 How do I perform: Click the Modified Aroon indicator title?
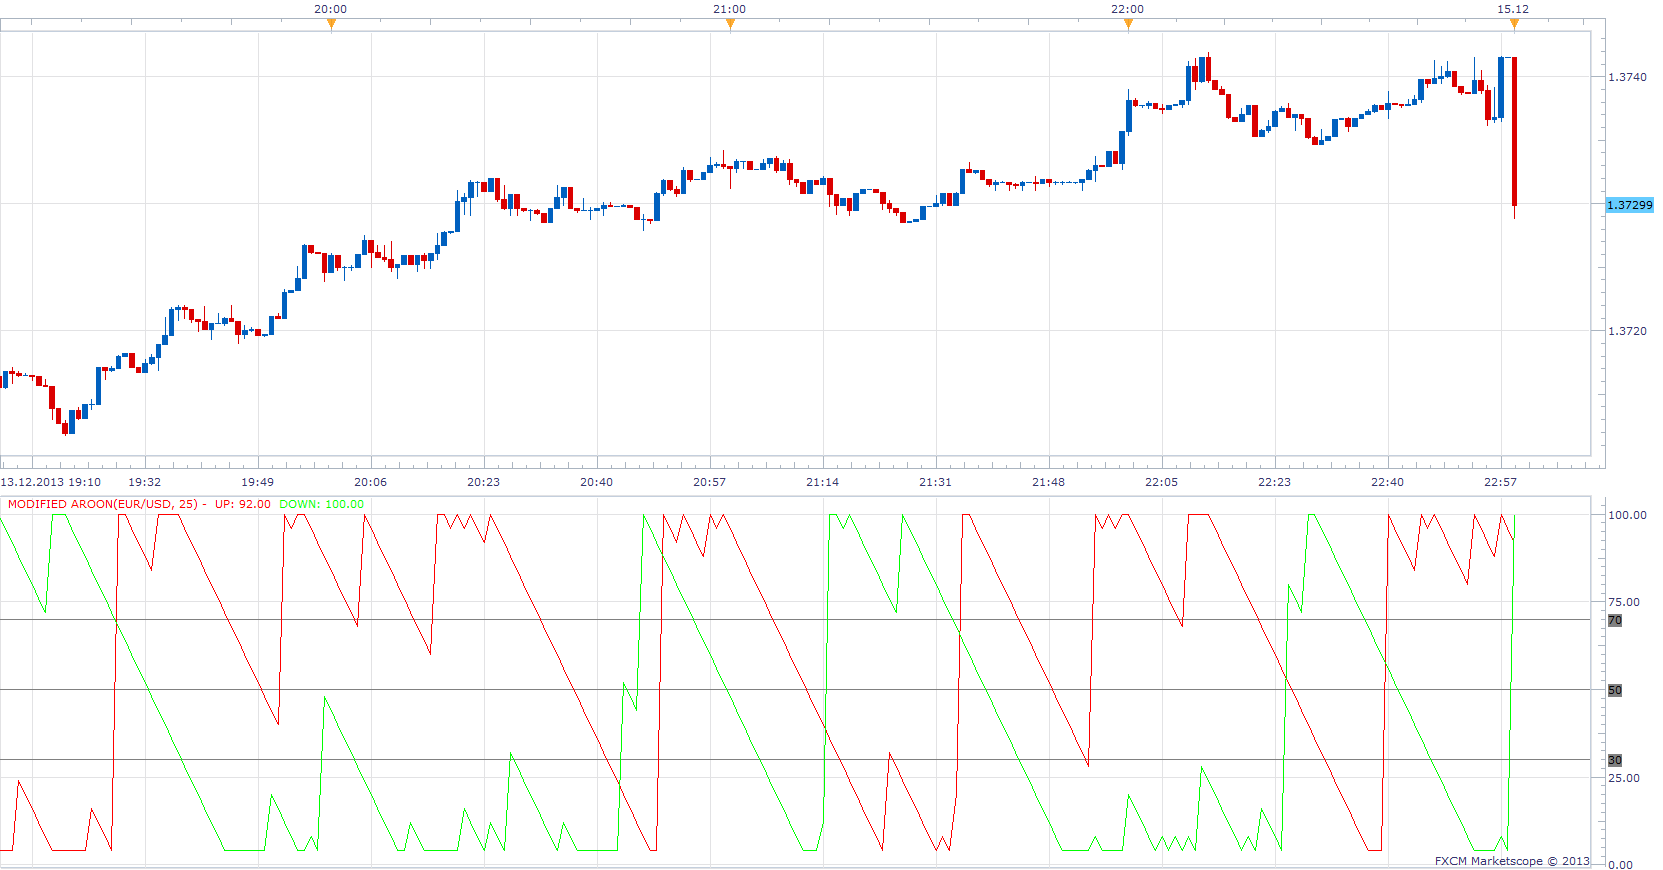point(103,504)
